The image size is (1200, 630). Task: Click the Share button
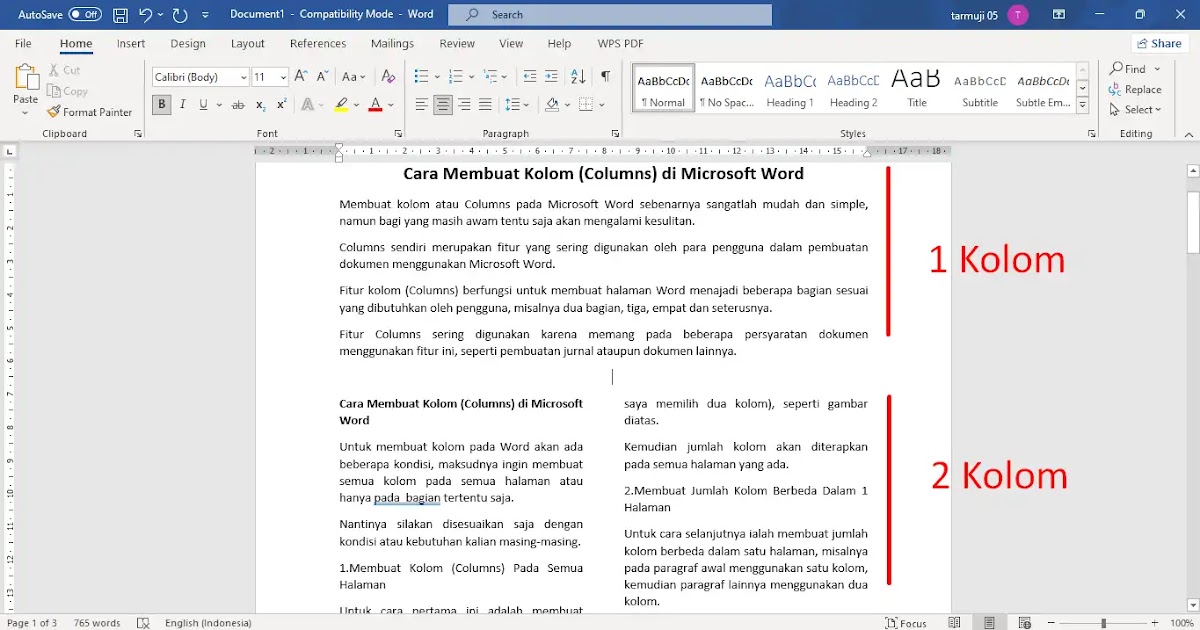pyautogui.click(x=1160, y=43)
